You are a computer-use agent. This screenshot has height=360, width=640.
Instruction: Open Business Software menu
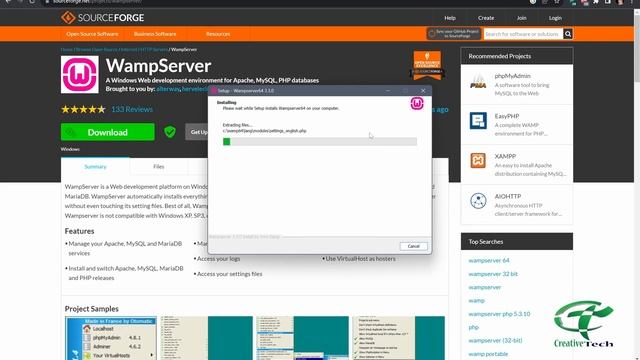point(155,34)
